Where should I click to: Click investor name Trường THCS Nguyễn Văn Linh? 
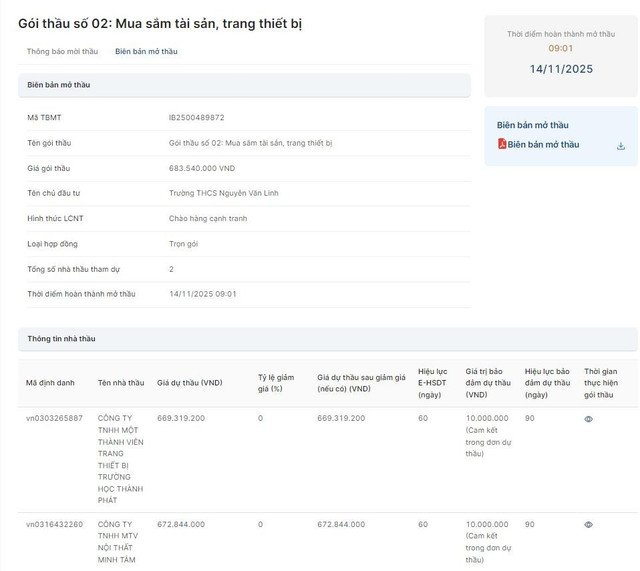tap(224, 193)
